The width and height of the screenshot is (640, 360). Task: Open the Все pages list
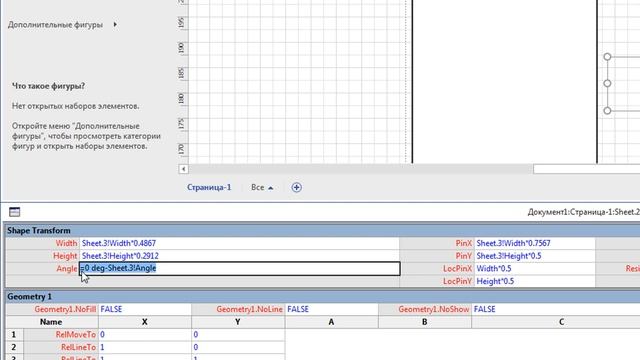[x=262, y=187]
